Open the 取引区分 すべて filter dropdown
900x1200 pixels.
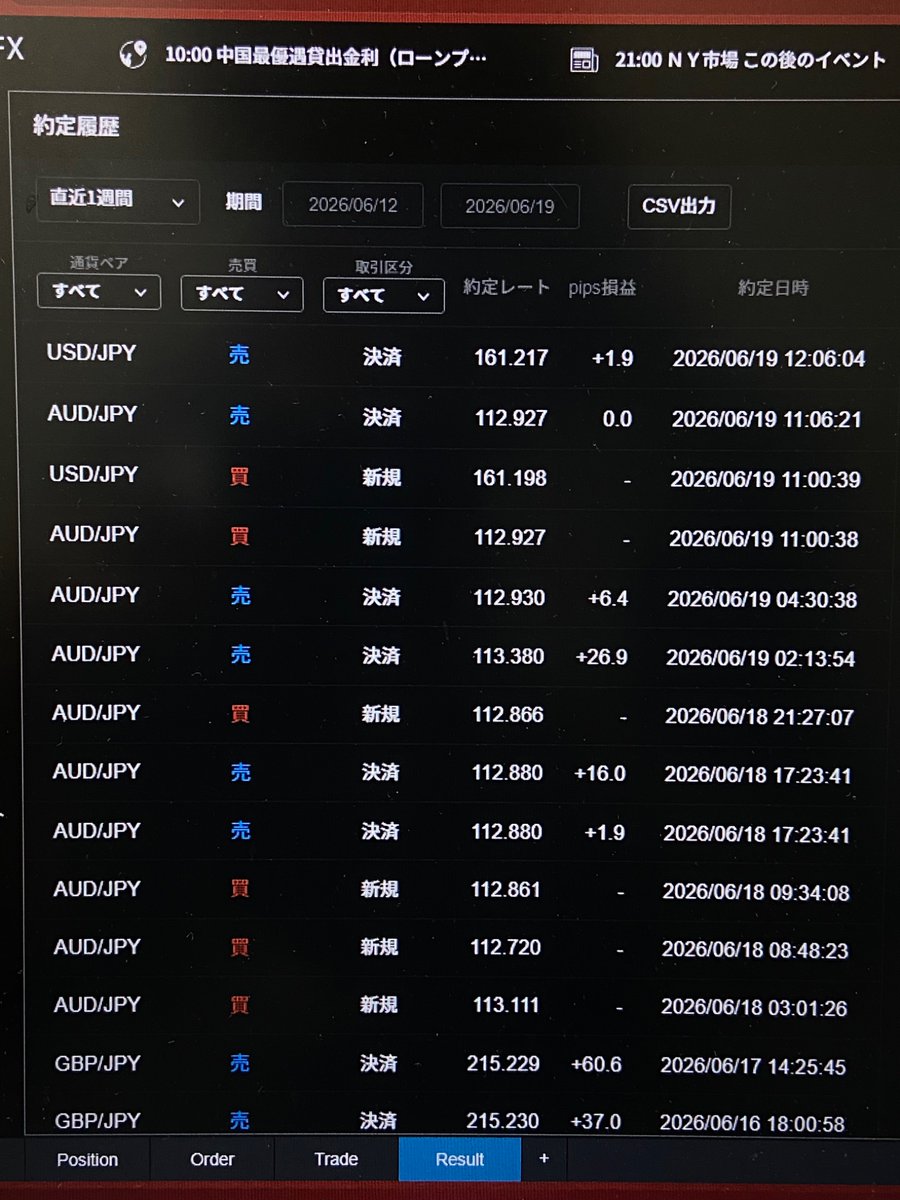pos(384,295)
